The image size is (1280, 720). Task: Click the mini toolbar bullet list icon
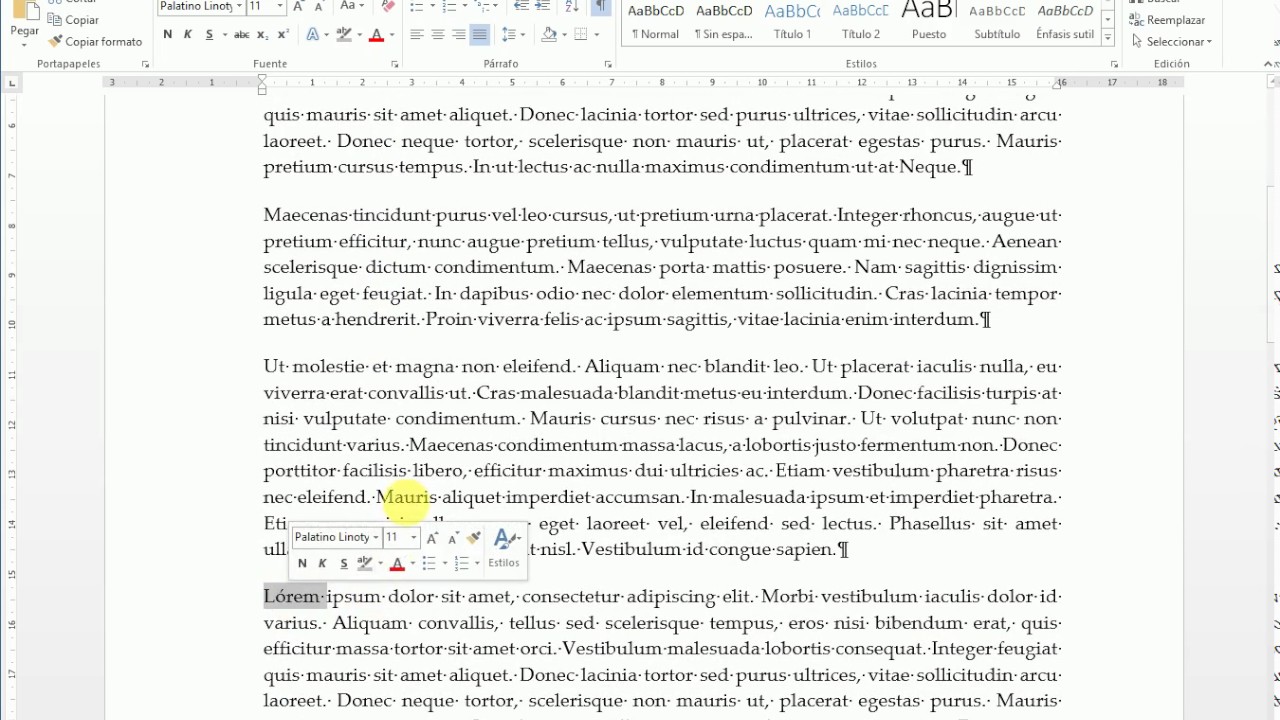click(428, 564)
